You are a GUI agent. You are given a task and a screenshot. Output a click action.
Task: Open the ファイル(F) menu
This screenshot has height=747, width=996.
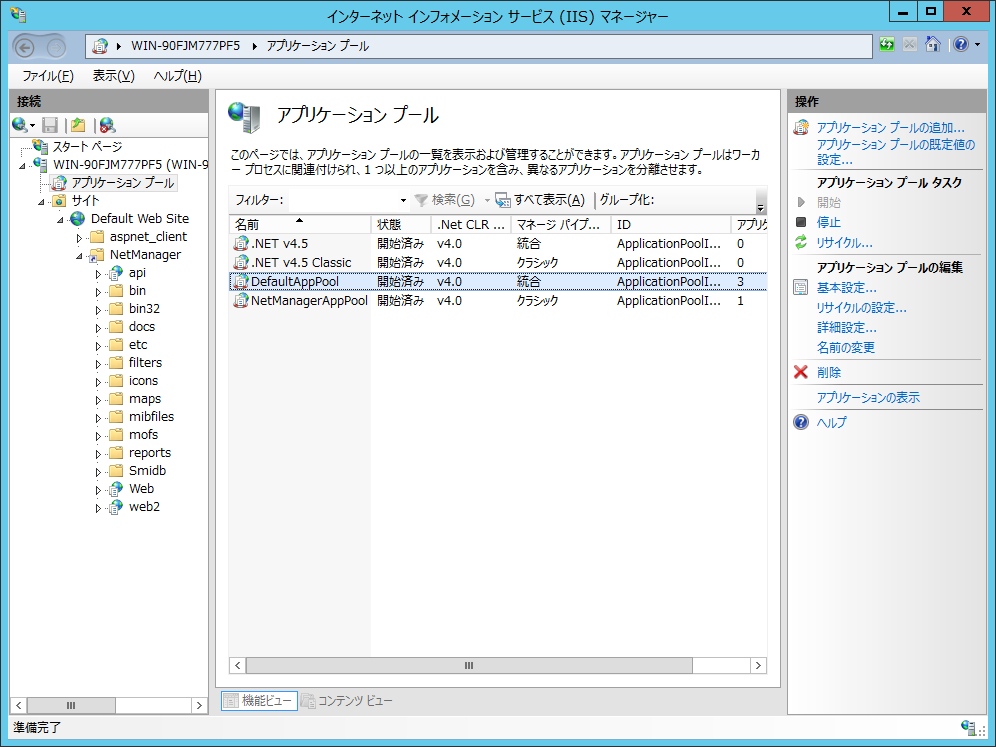tap(48, 76)
